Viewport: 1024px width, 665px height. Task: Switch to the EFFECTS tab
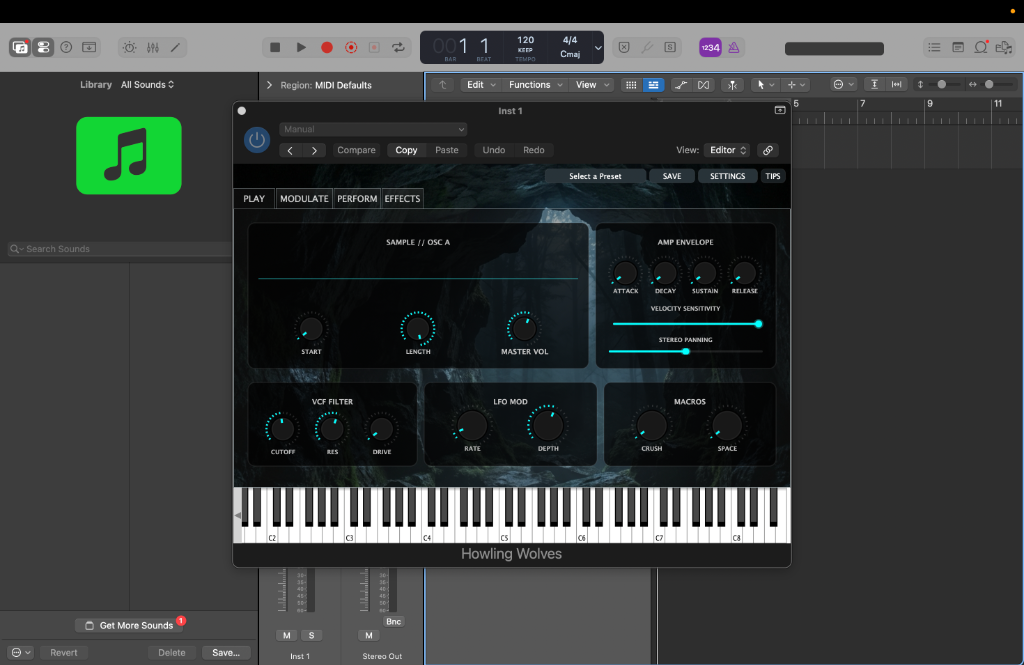pos(402,198)
